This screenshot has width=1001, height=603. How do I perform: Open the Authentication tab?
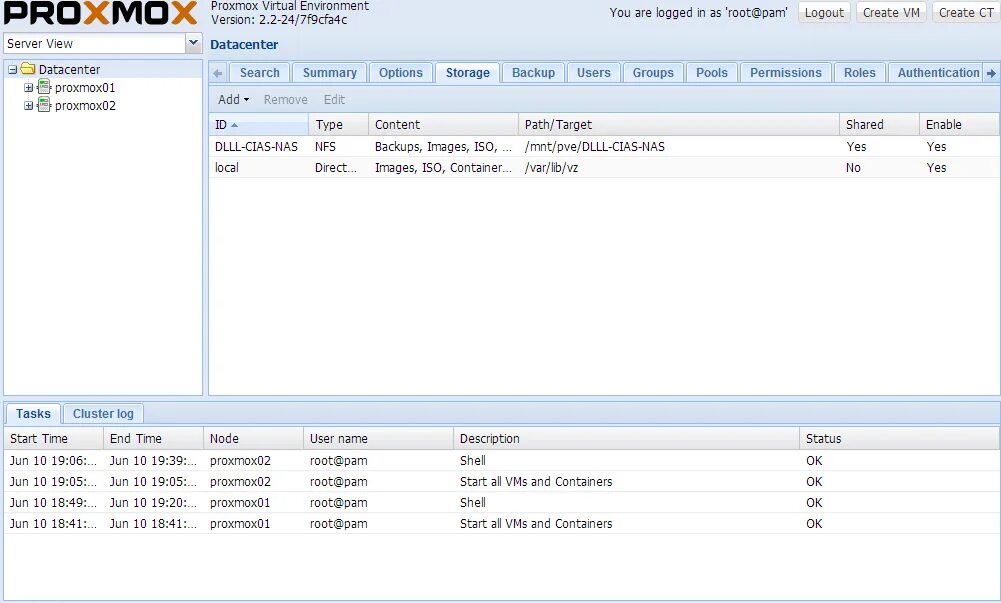(x=938, y=73)
